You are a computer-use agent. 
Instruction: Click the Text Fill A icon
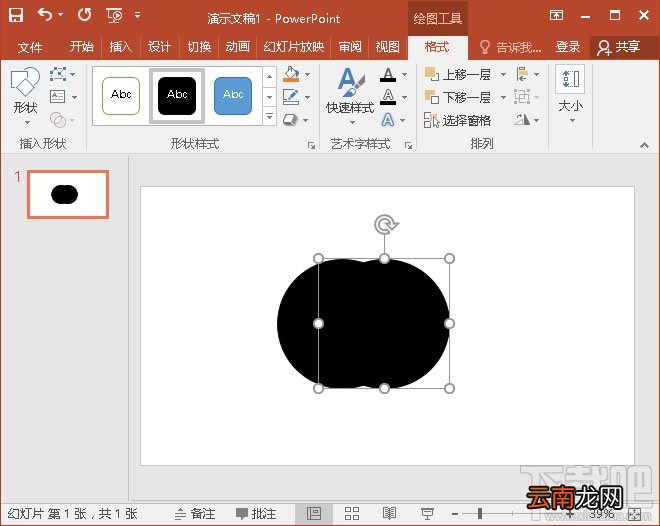coord(388,75)
